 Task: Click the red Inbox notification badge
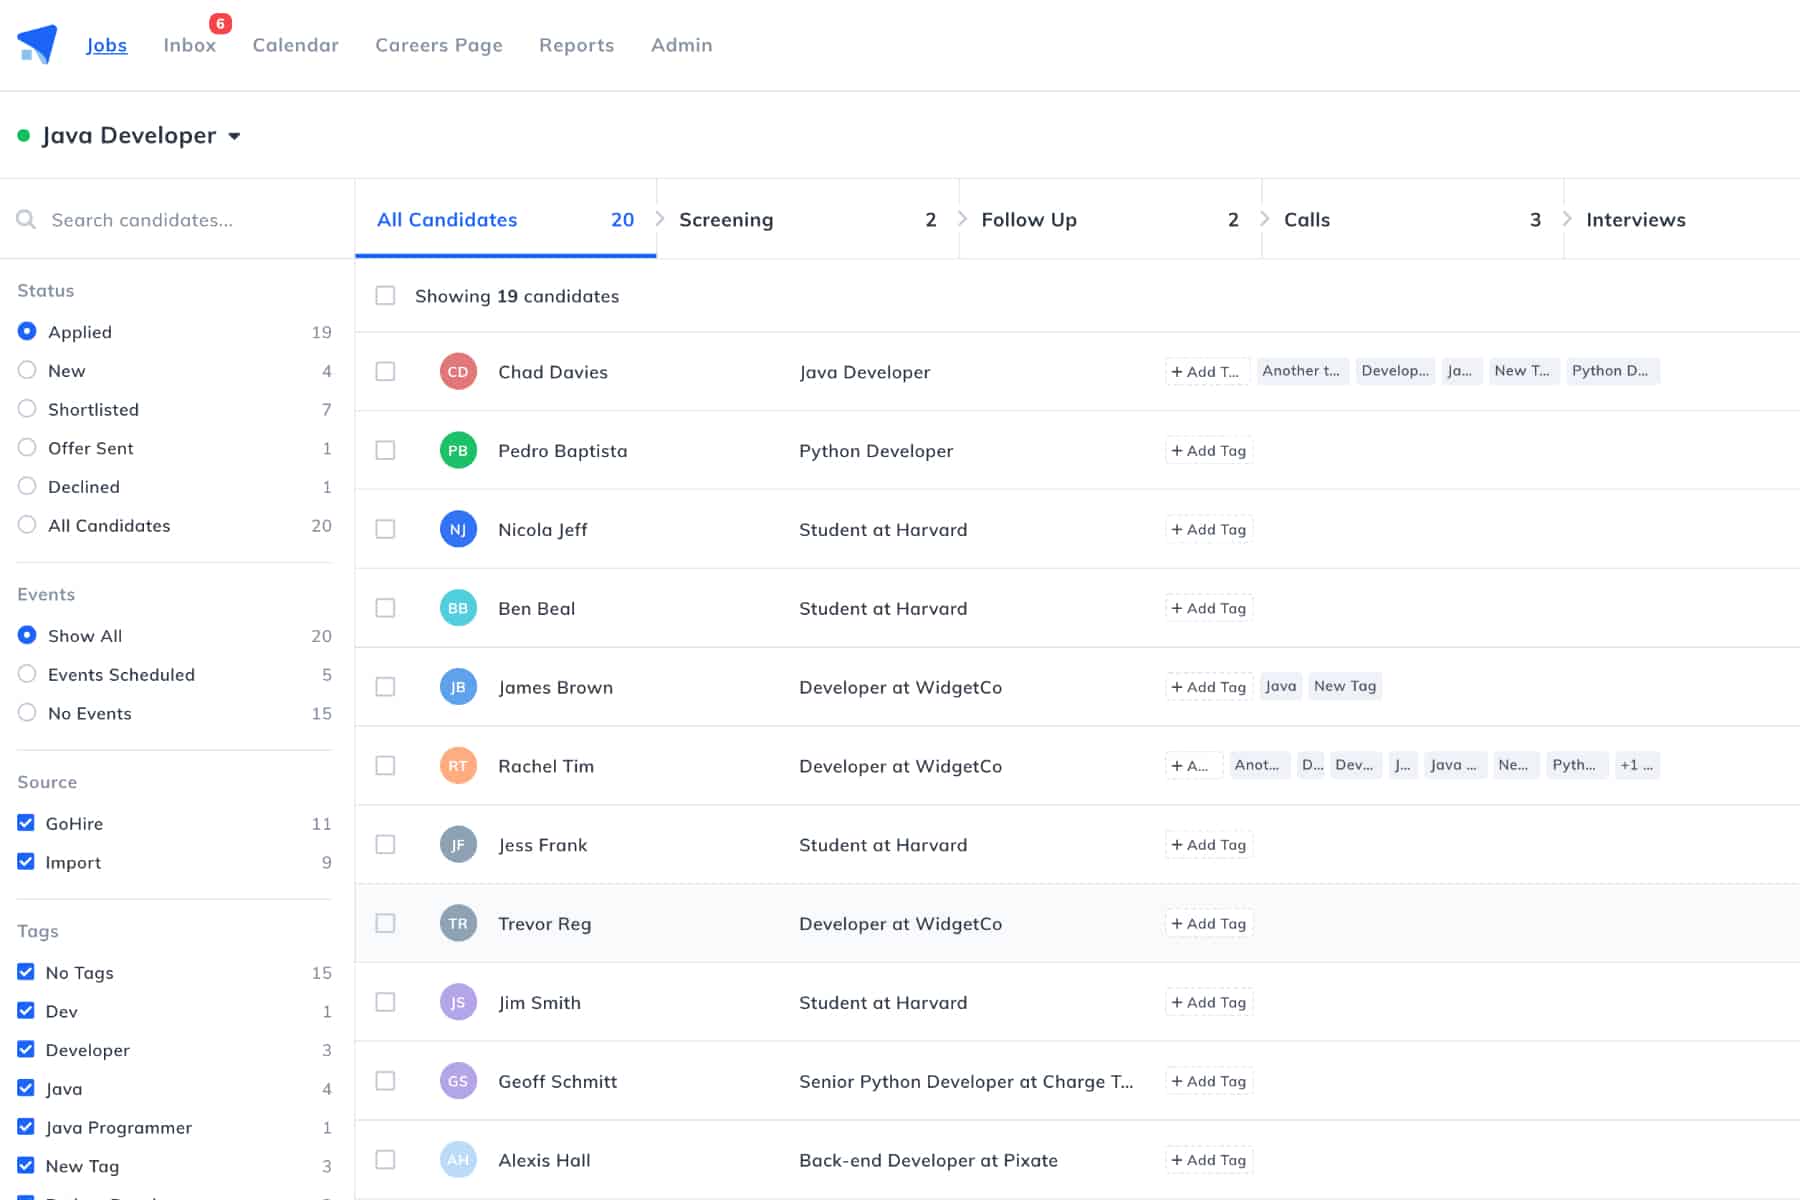coord(218,21)
